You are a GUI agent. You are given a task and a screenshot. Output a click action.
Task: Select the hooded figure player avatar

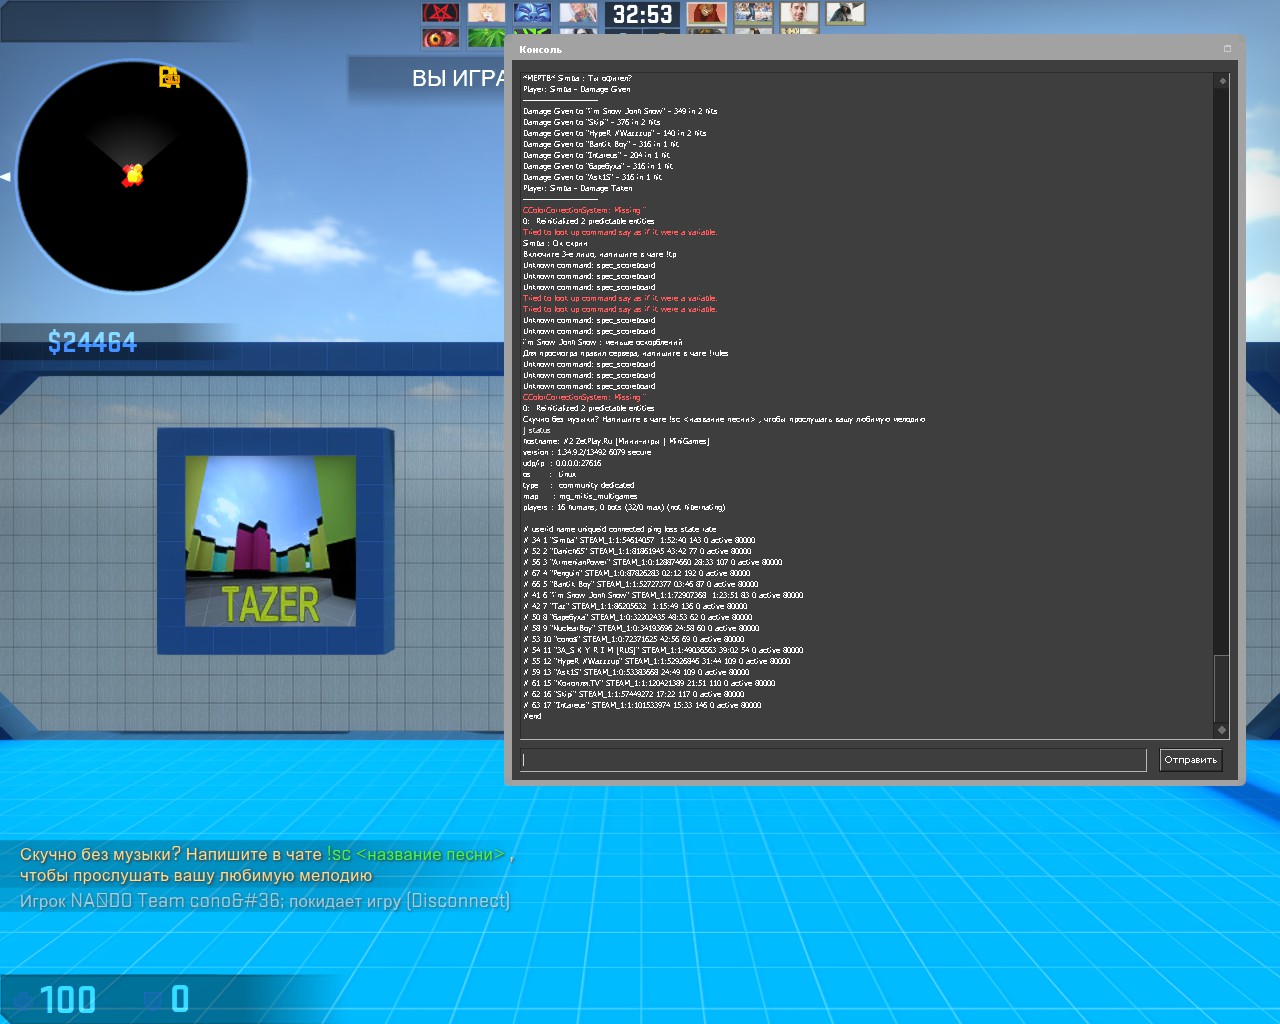pyautogui.click(x=845, y=13)
